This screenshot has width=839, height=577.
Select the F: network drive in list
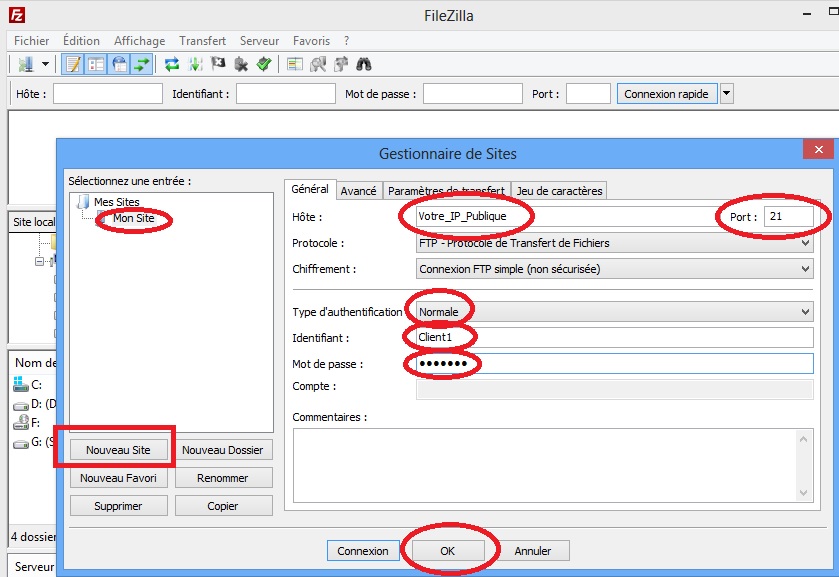27,423
